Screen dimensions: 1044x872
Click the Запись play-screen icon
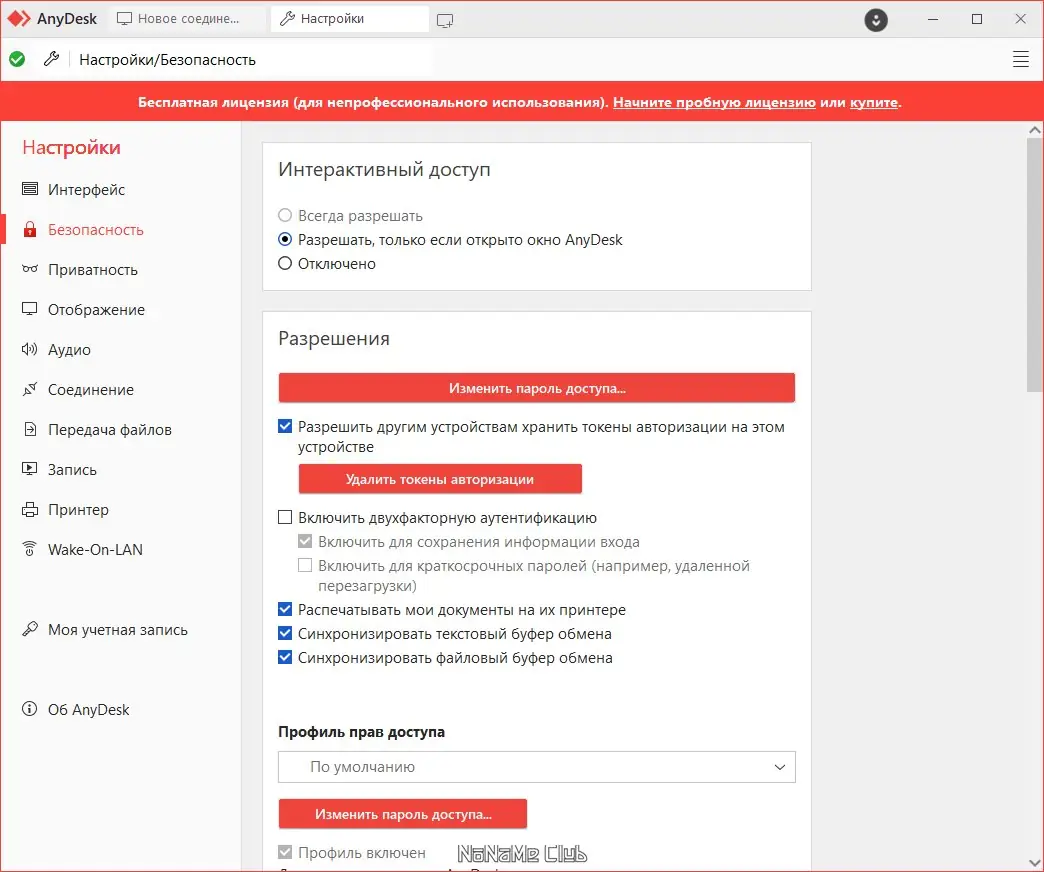[30, 469]
